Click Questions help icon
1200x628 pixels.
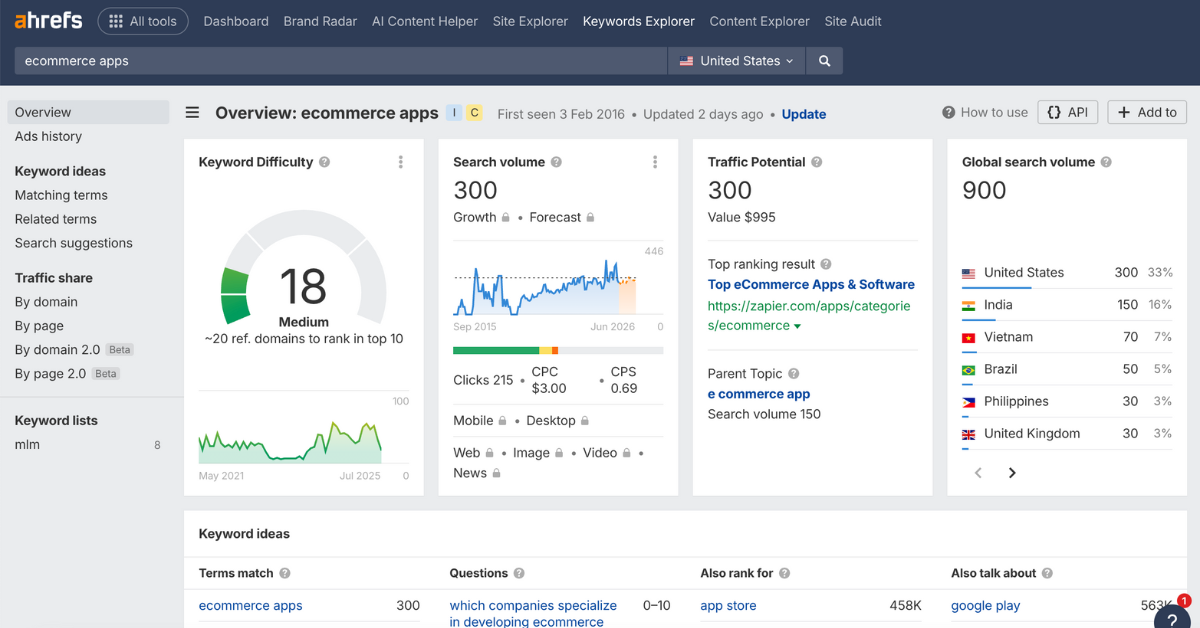point(519,574)
